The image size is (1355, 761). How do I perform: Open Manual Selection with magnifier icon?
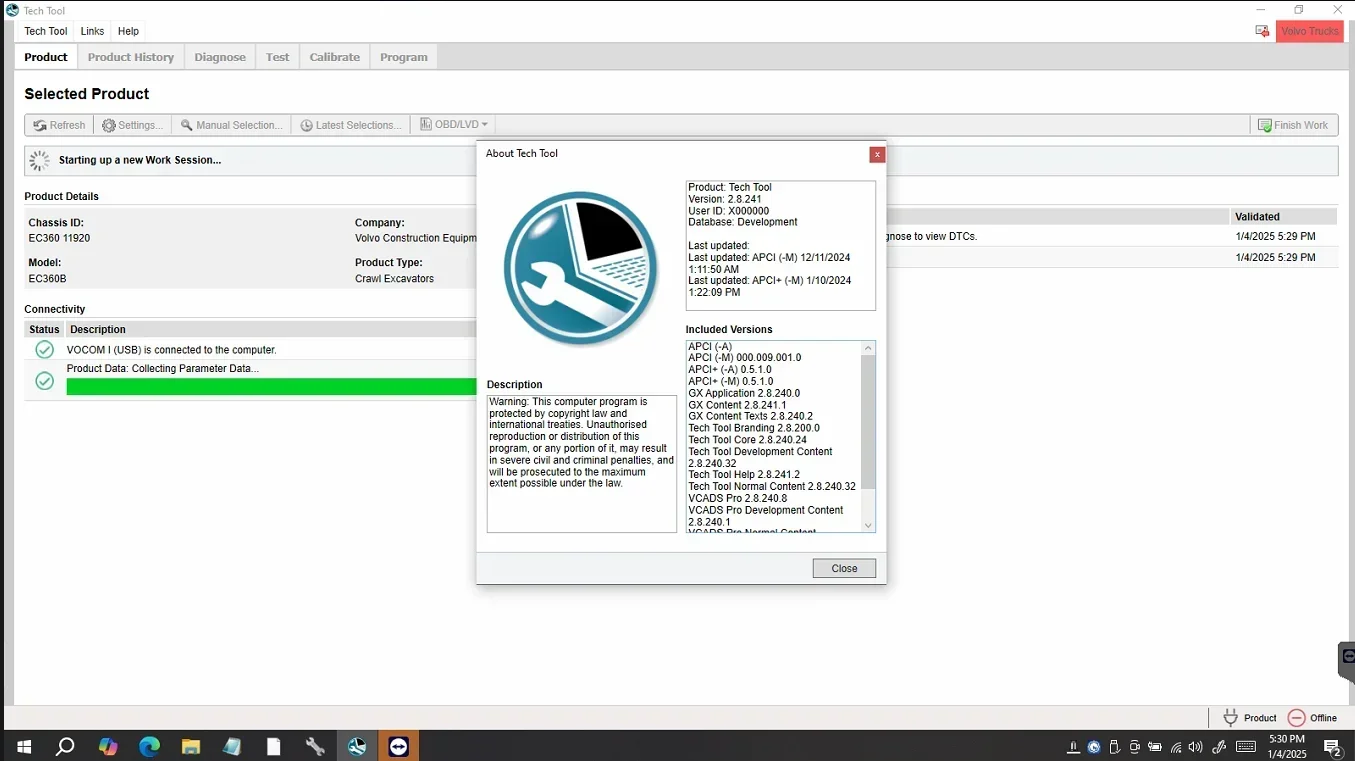pyautogui.click(x=231, y=125)
